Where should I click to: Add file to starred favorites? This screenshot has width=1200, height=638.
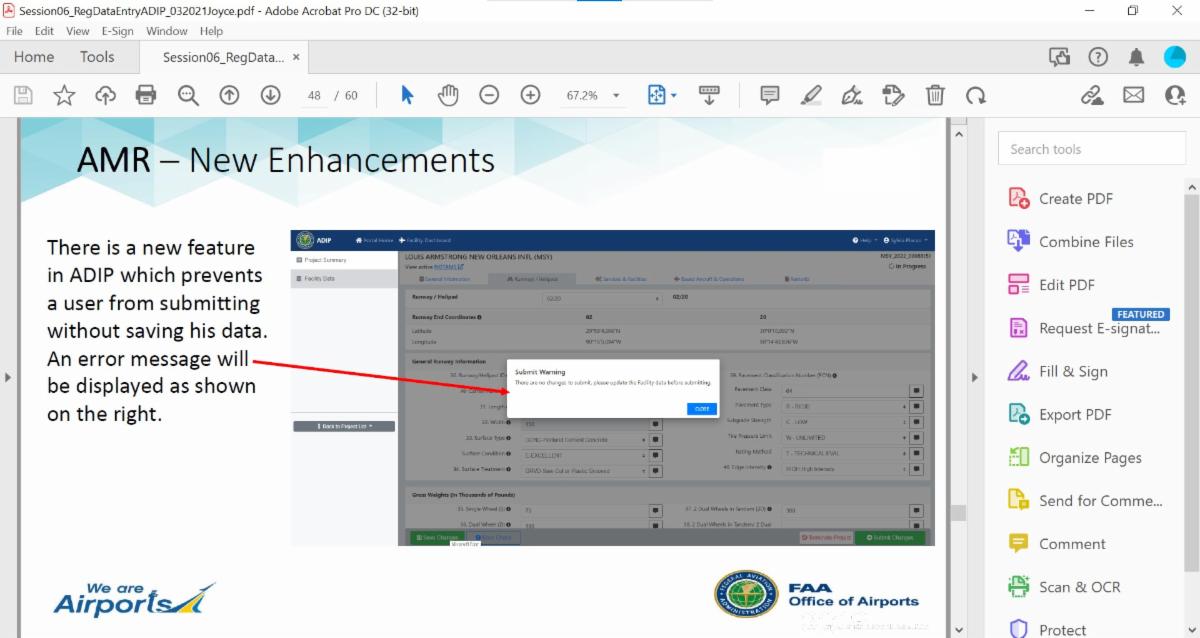point(64,95)
